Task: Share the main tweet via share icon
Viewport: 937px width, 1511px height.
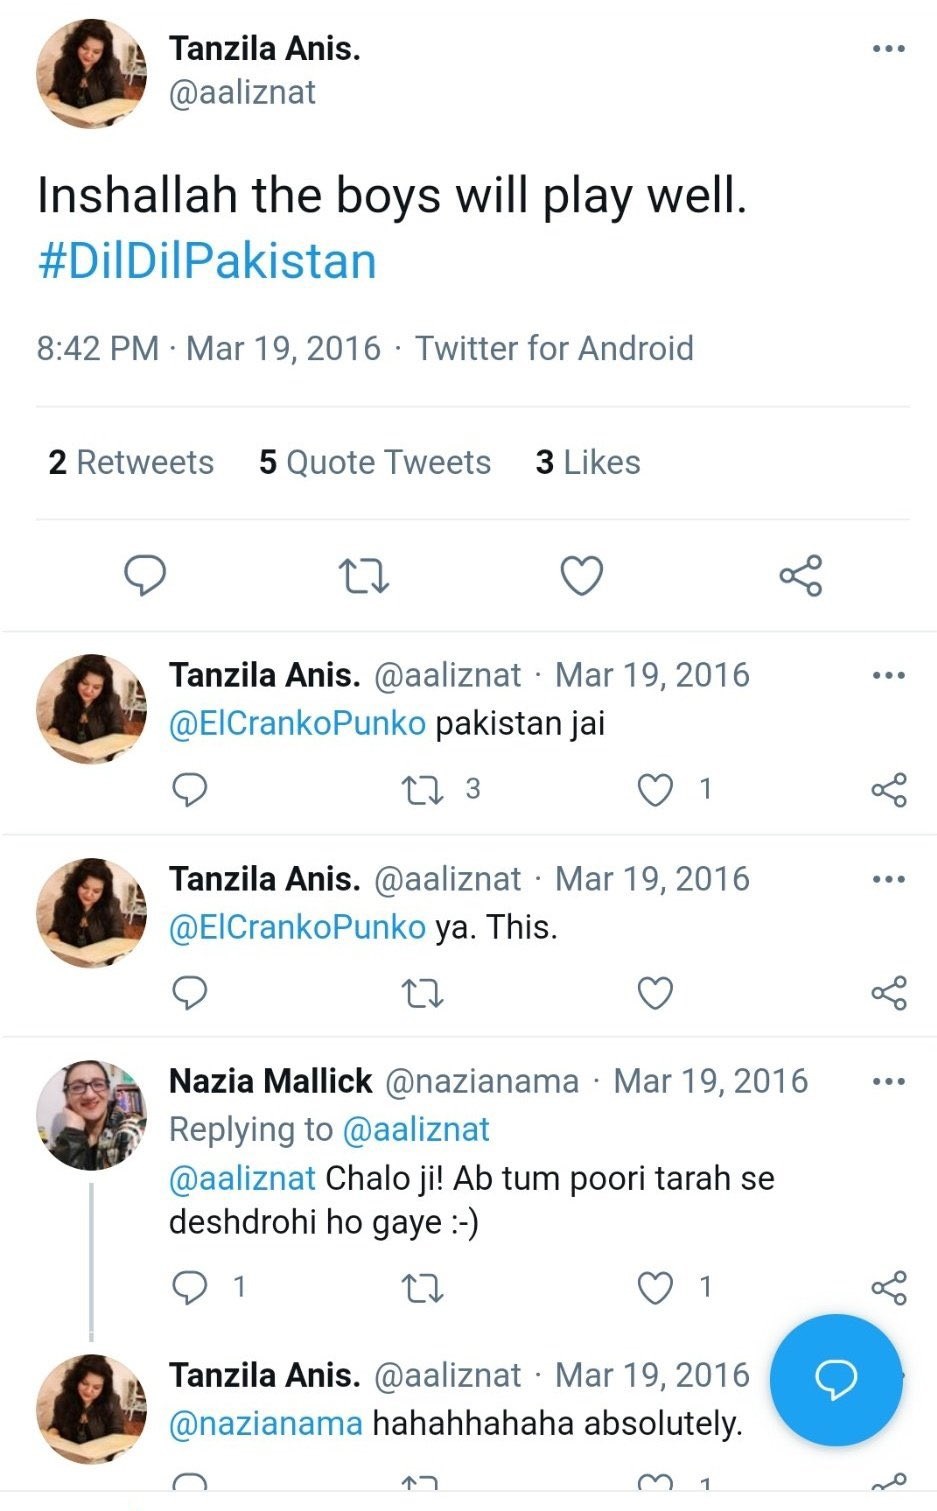Action: point(800,576)
